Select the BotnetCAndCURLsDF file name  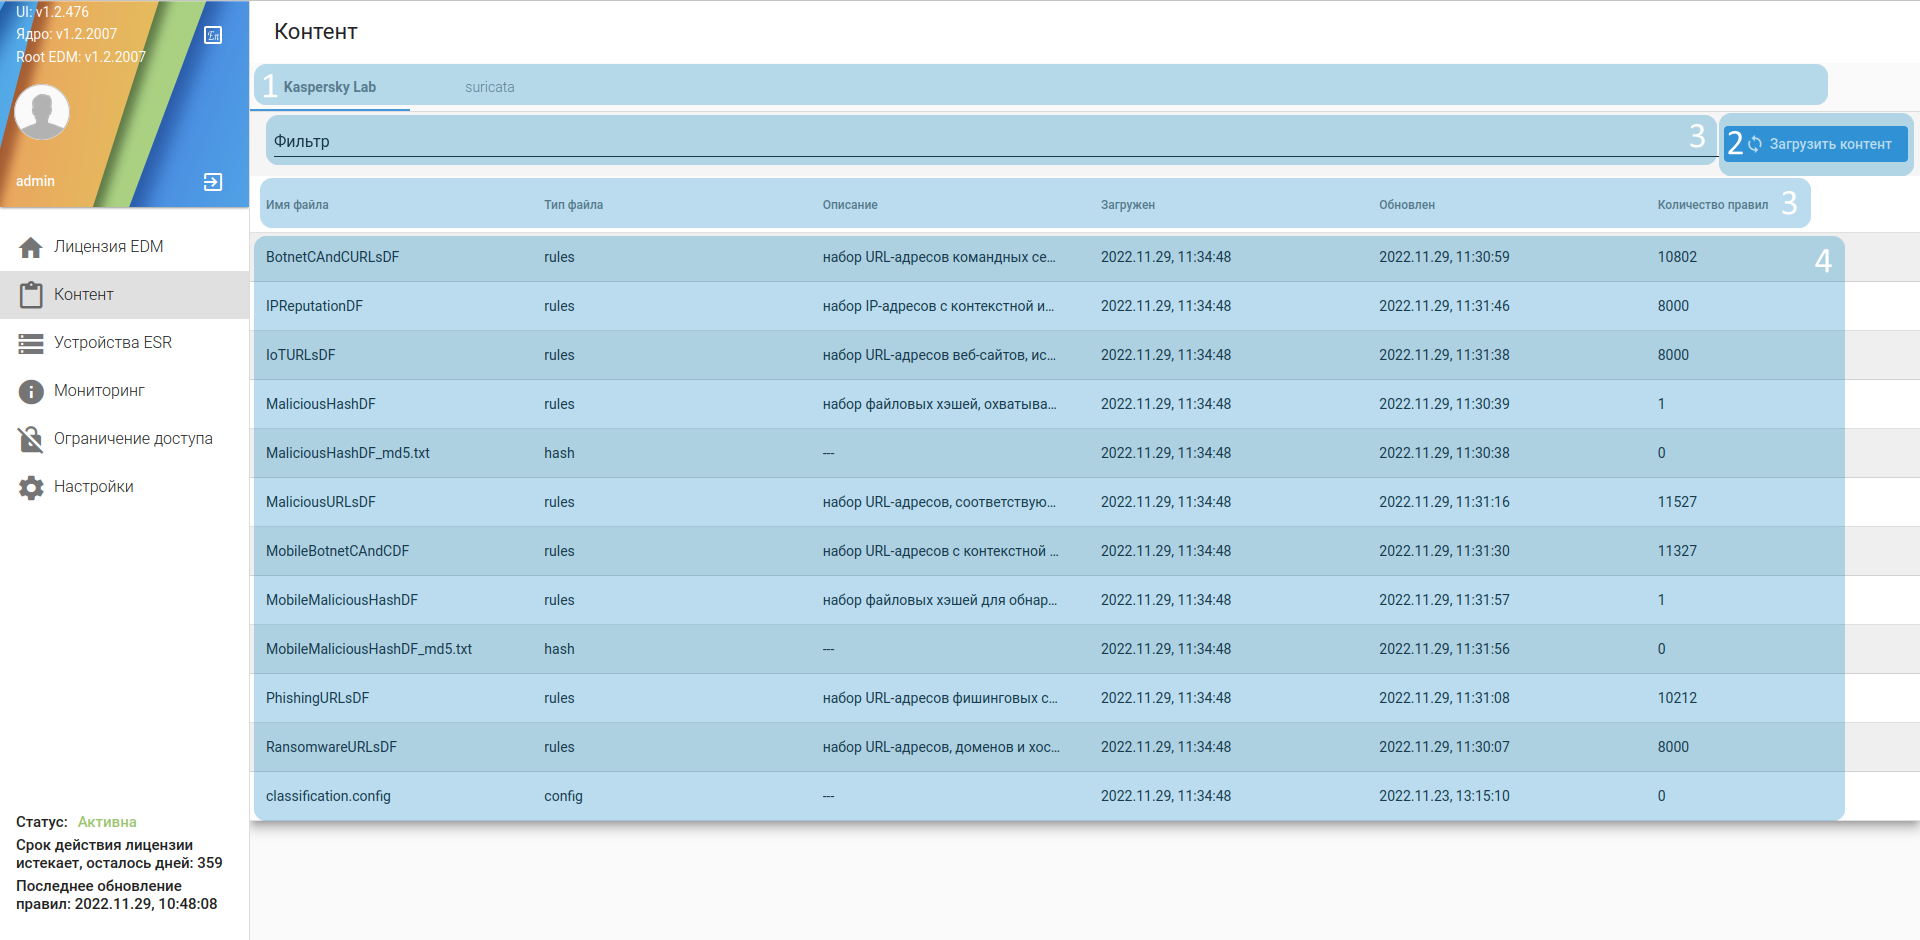coord(332,257)
